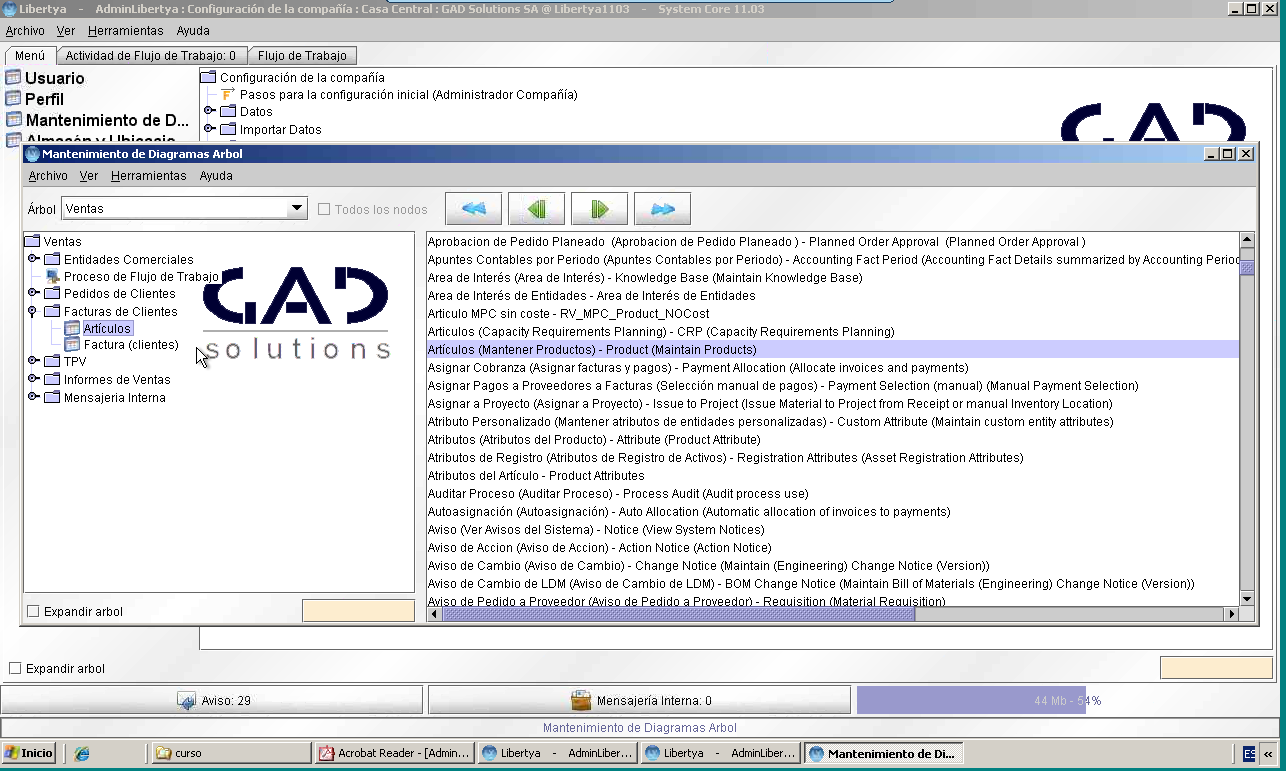Expand the Mensajeria Interna node
This screenshot has width=1286, height=771.
click(x=33, y=397)
